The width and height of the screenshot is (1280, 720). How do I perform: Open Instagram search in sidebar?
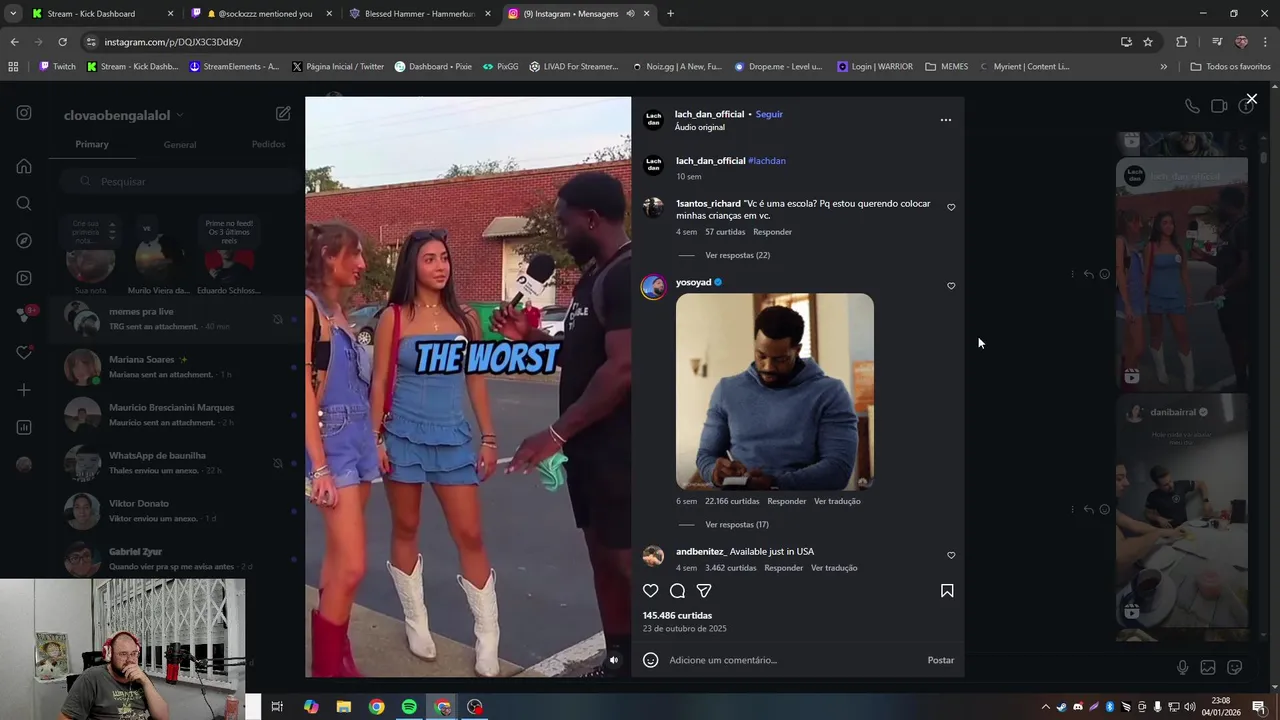coord(24,203)
